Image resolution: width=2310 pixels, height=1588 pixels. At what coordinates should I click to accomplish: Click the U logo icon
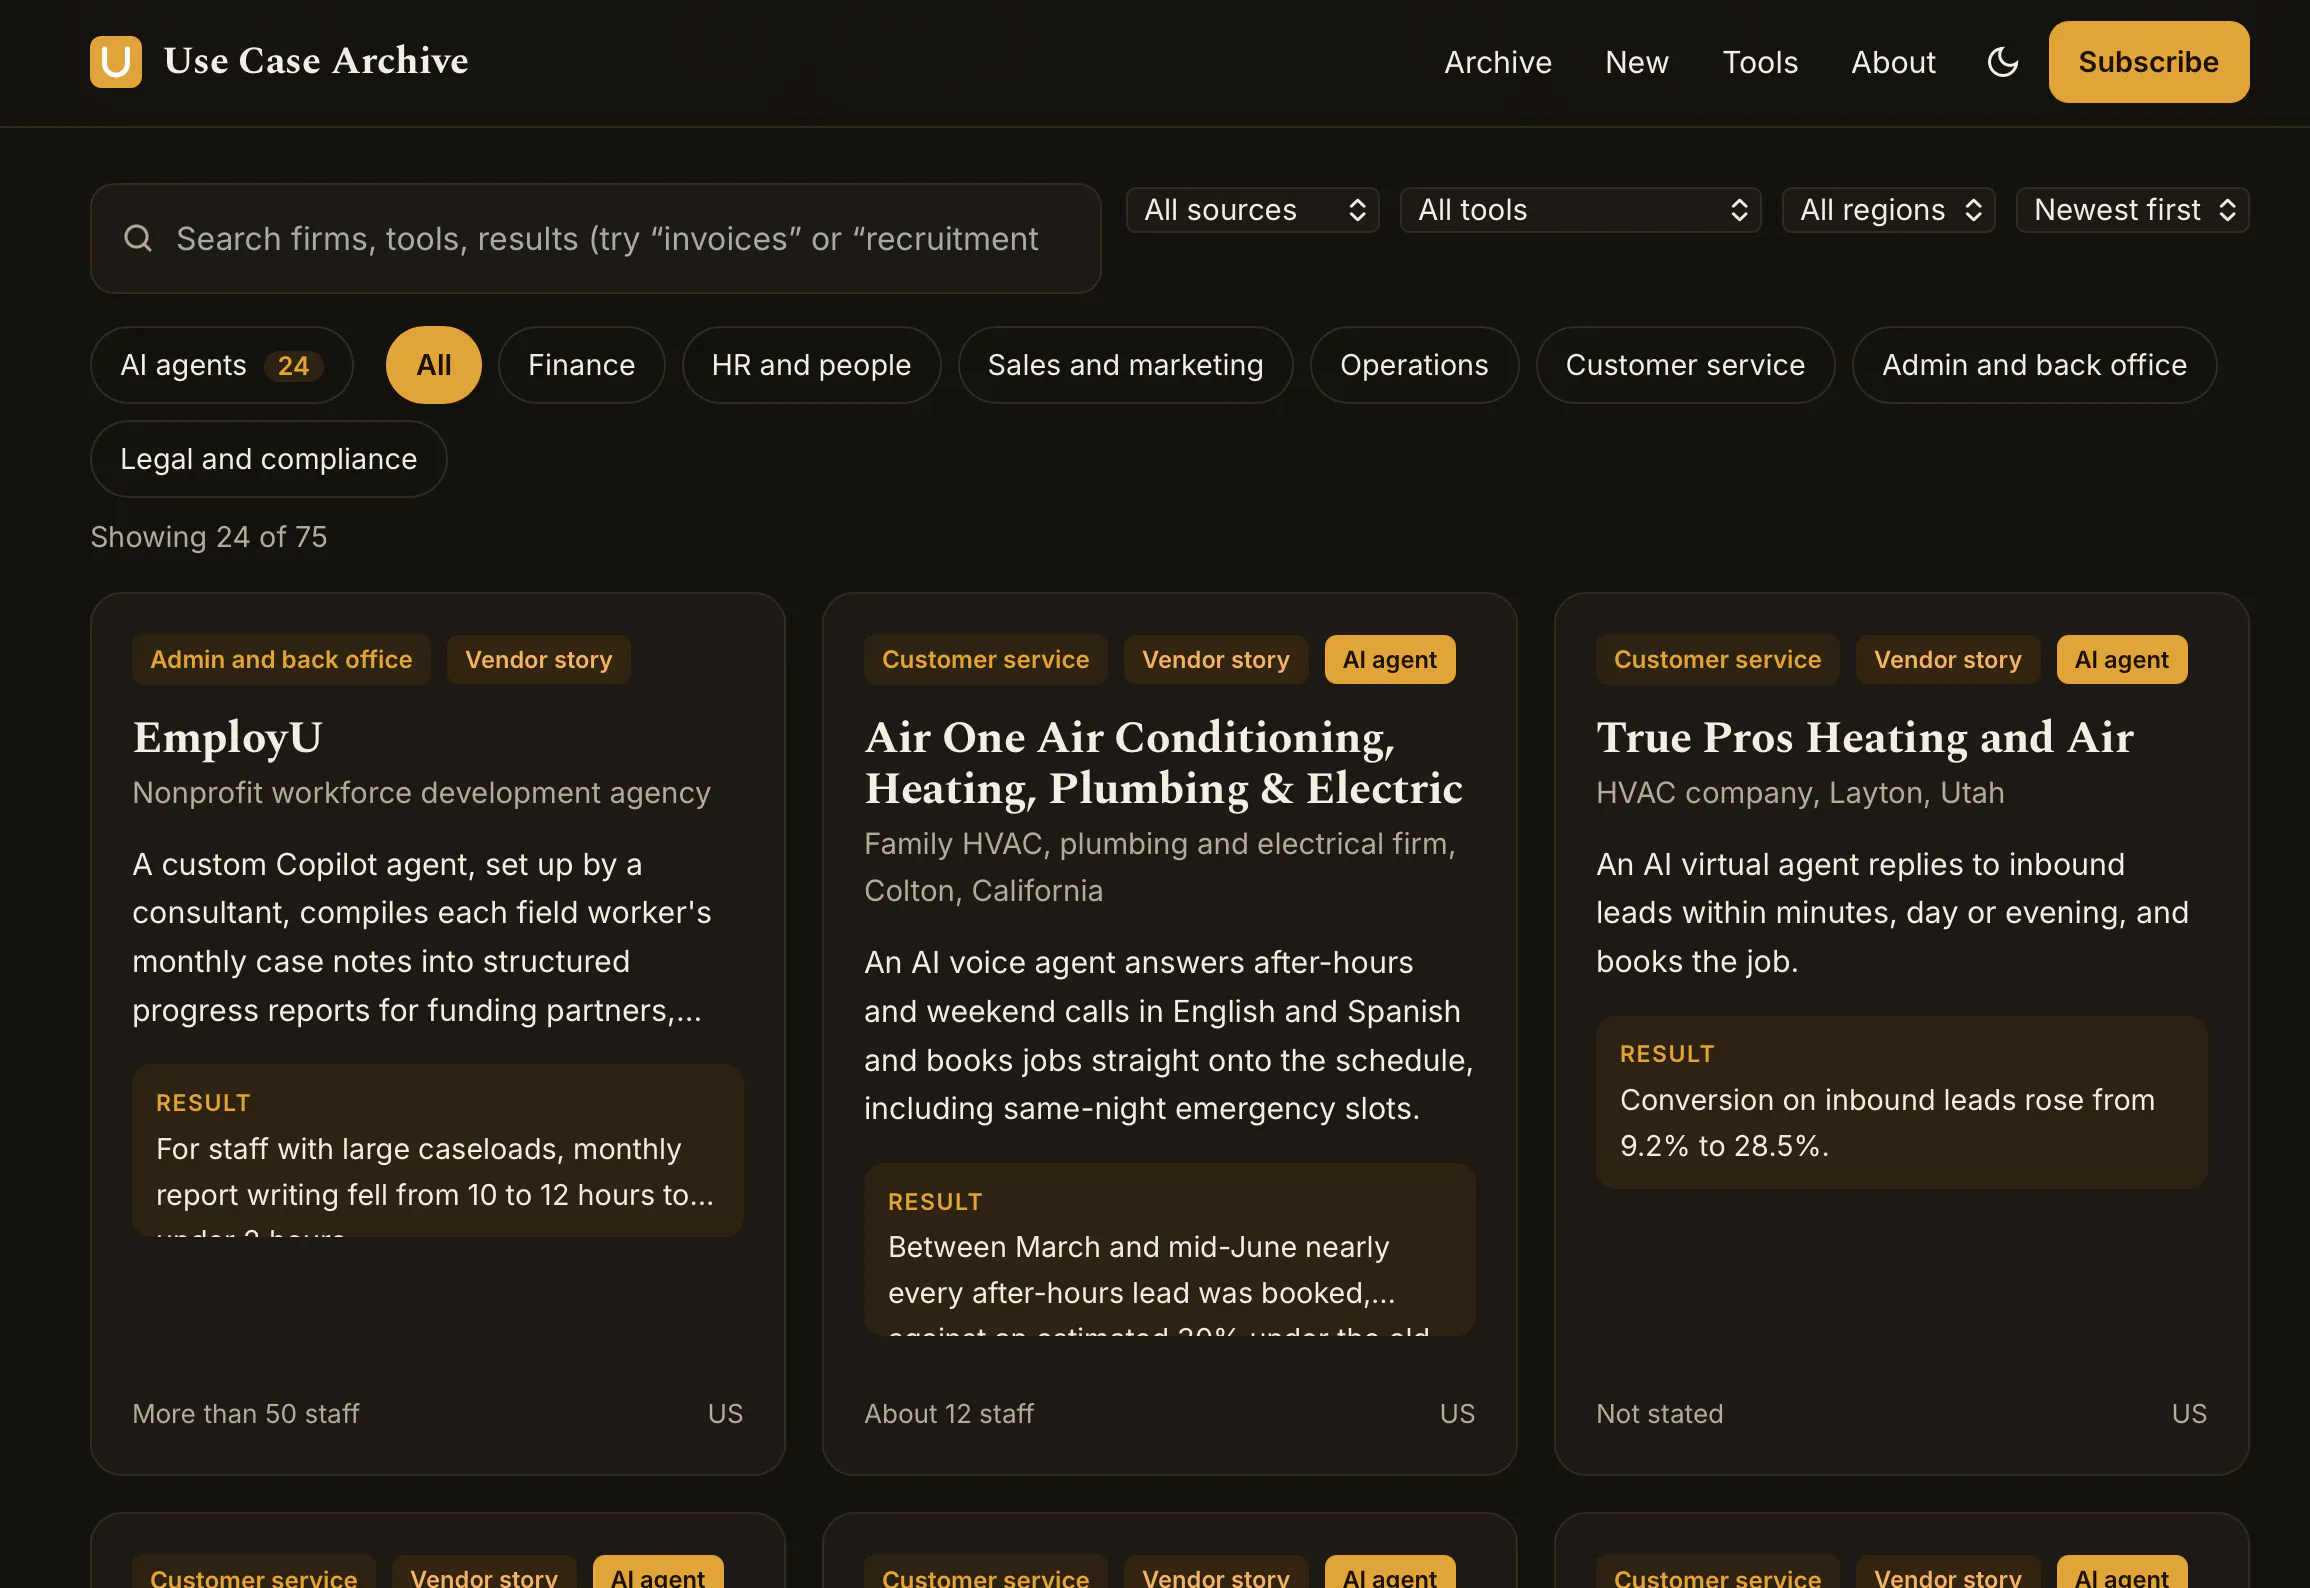[116, 62]
